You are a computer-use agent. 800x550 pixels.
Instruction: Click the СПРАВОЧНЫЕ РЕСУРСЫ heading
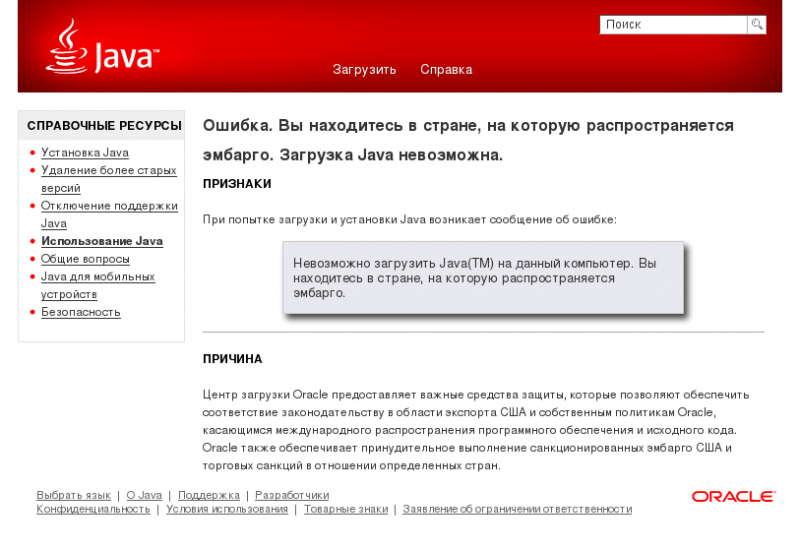click(104, 126)
